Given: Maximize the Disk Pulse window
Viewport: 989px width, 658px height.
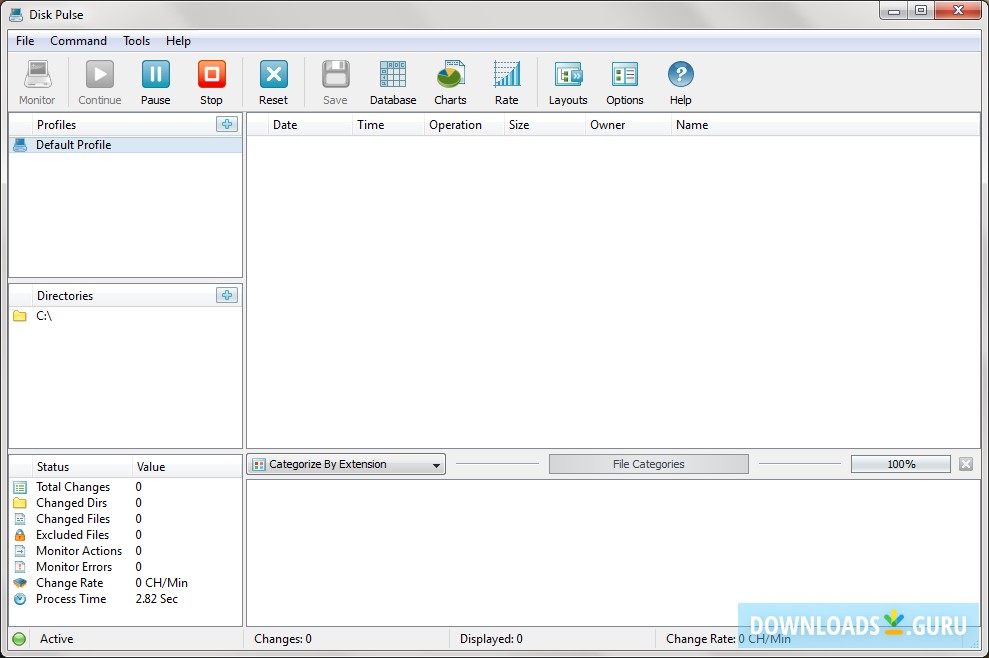Looking at the screenshot, I should (x=921, y=10).
